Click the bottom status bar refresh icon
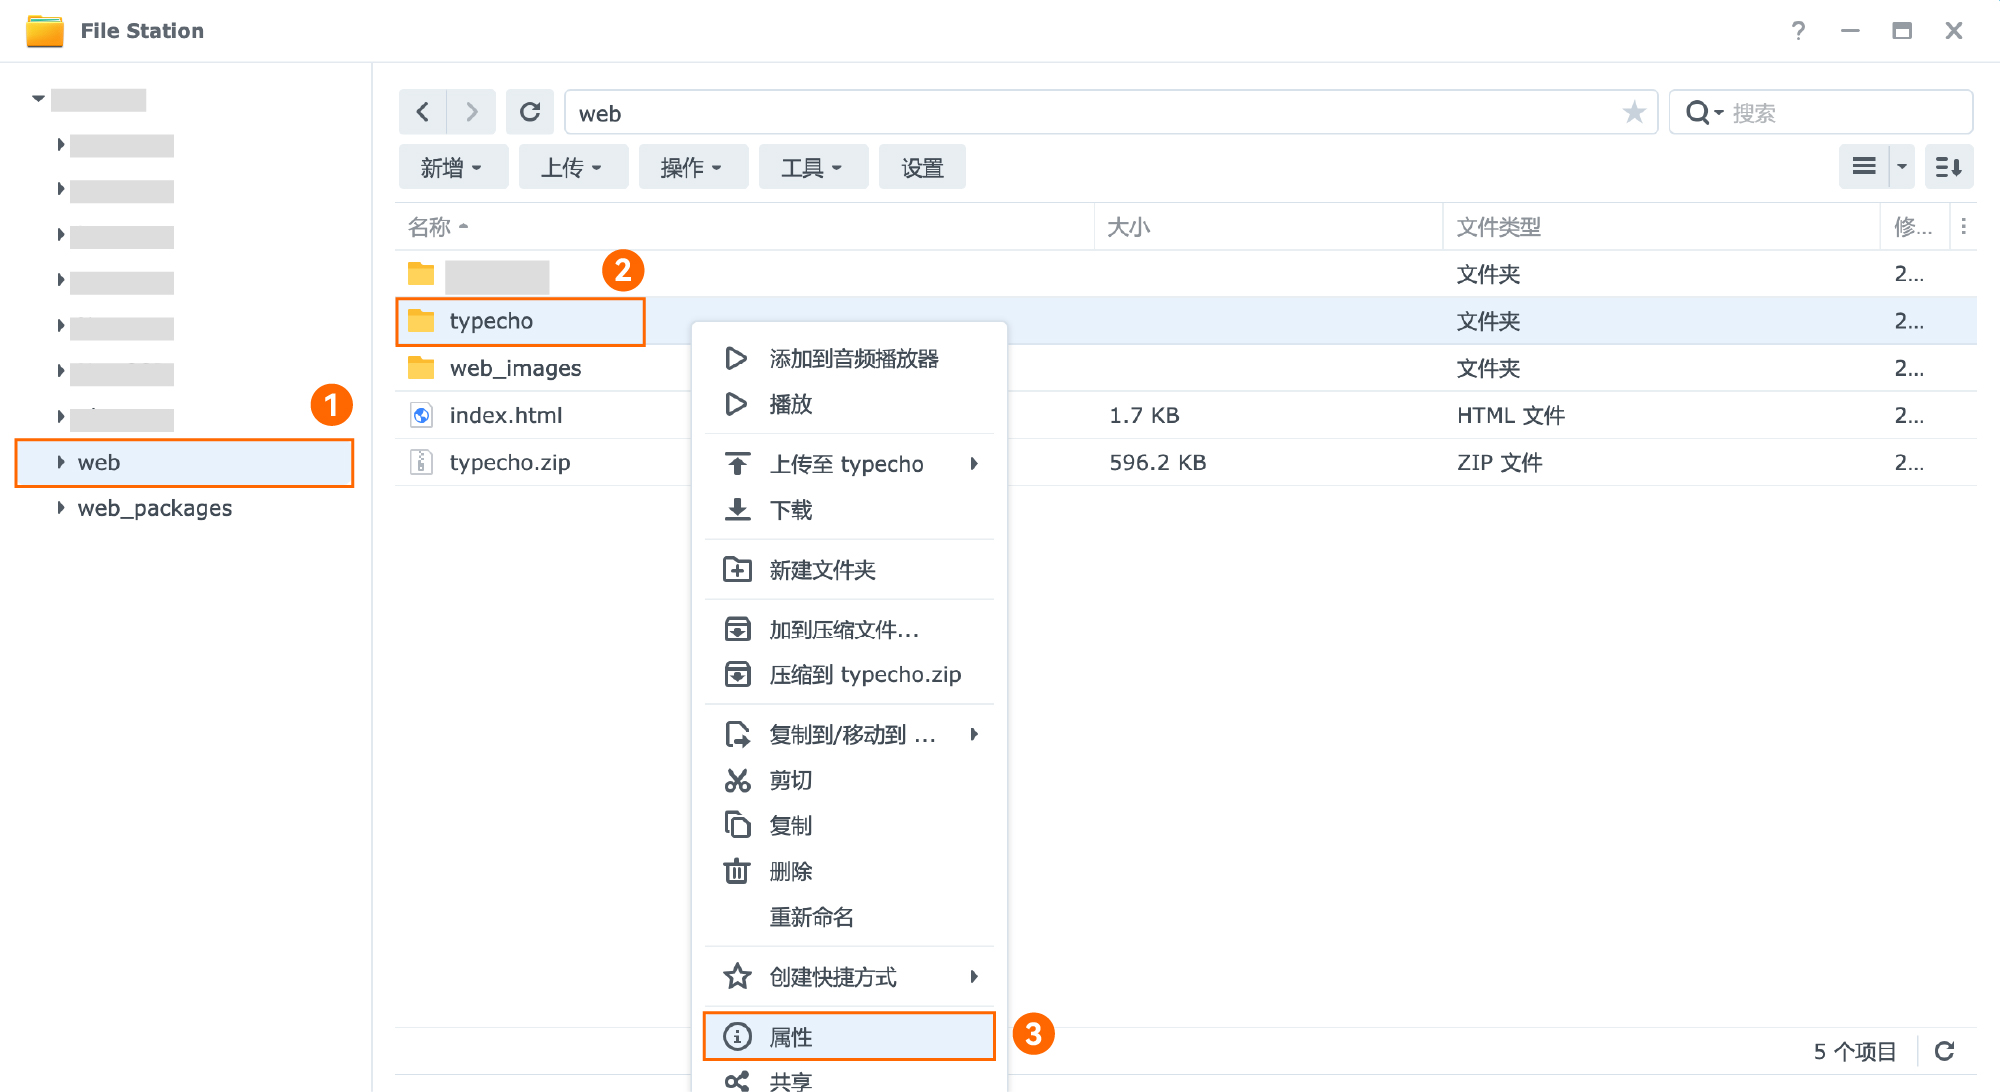Image resolution: width=2000 pixels, height=1092 pixels. [1944, 1051]
